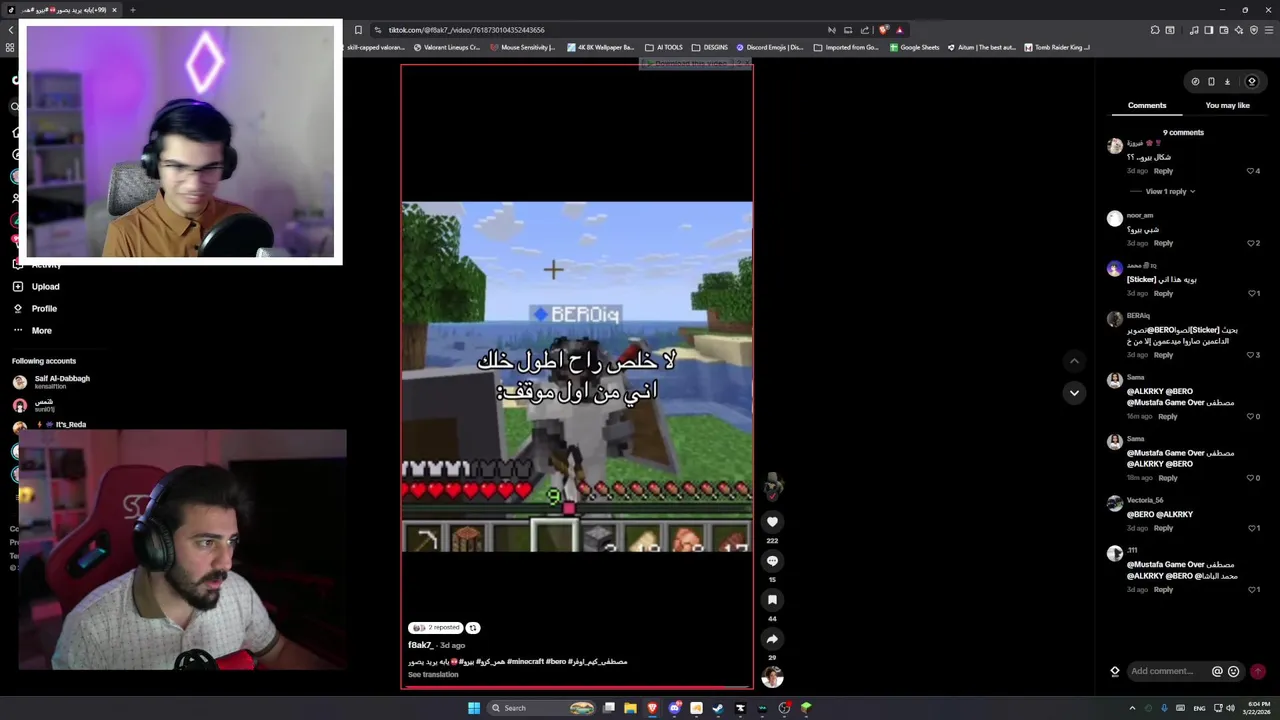Click the noor_am commenter avatar
The image size is (1280, 720).
coord(1115,218)
